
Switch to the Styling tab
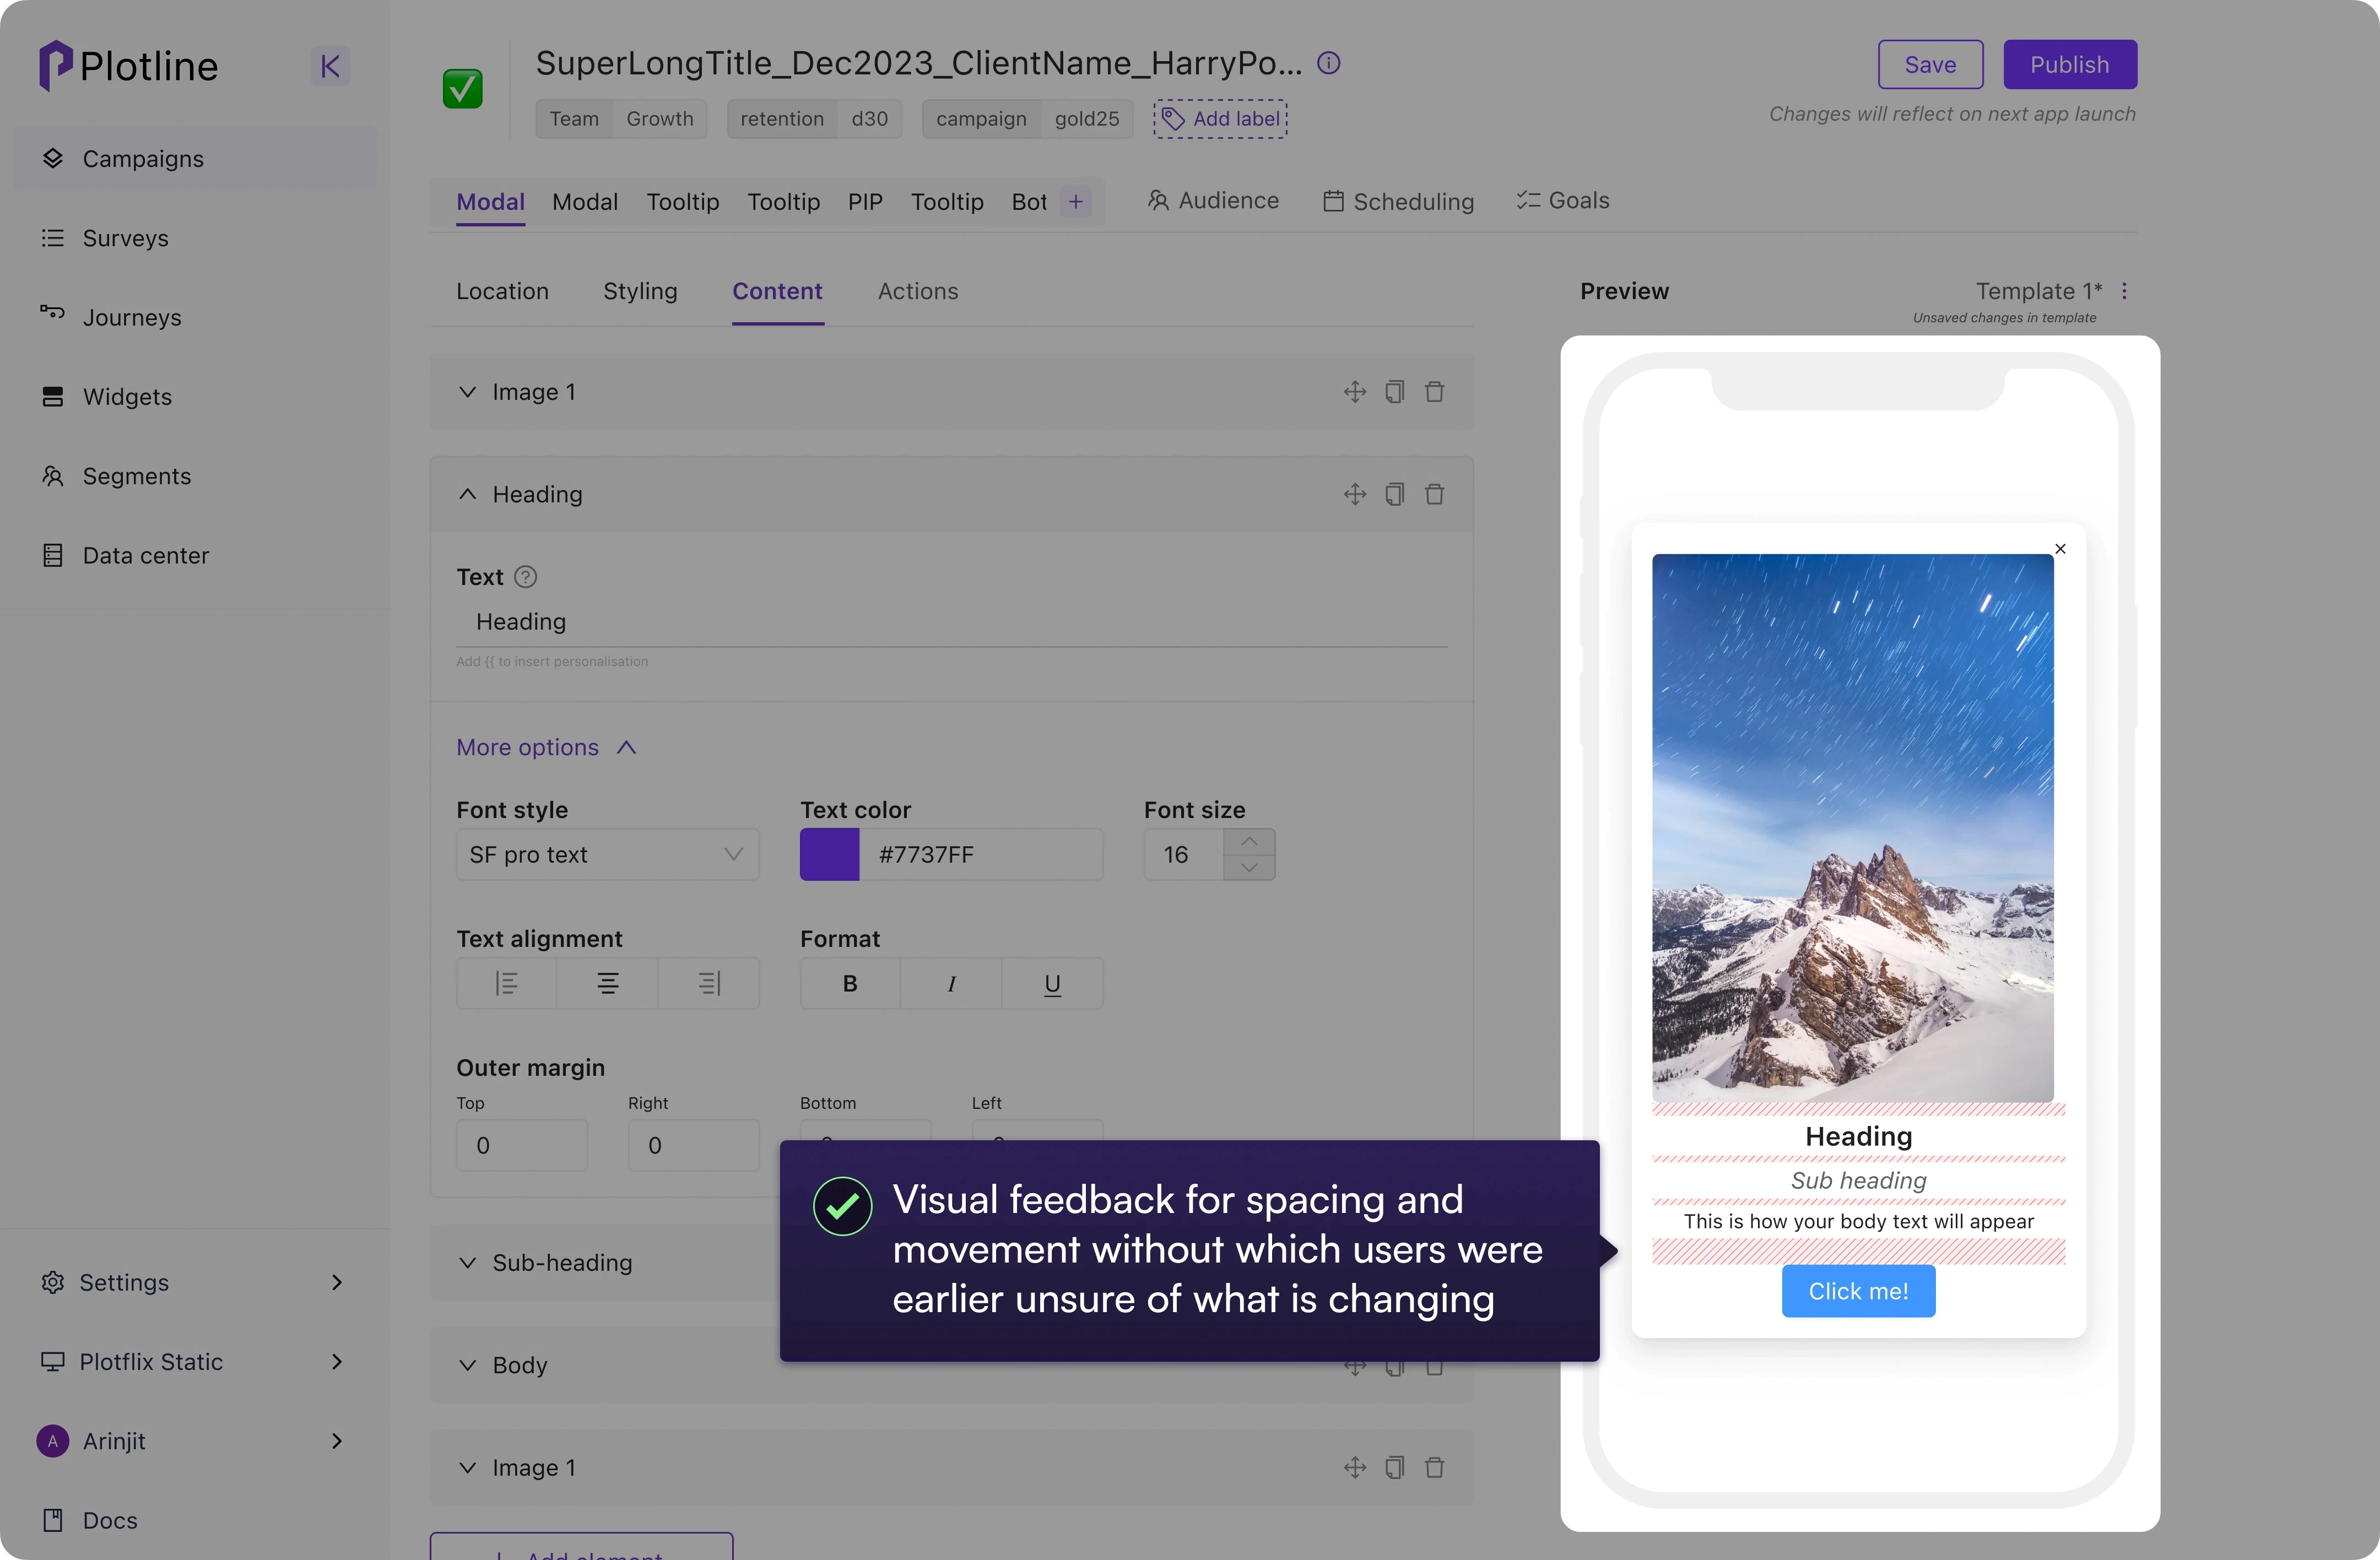[640, 291]
